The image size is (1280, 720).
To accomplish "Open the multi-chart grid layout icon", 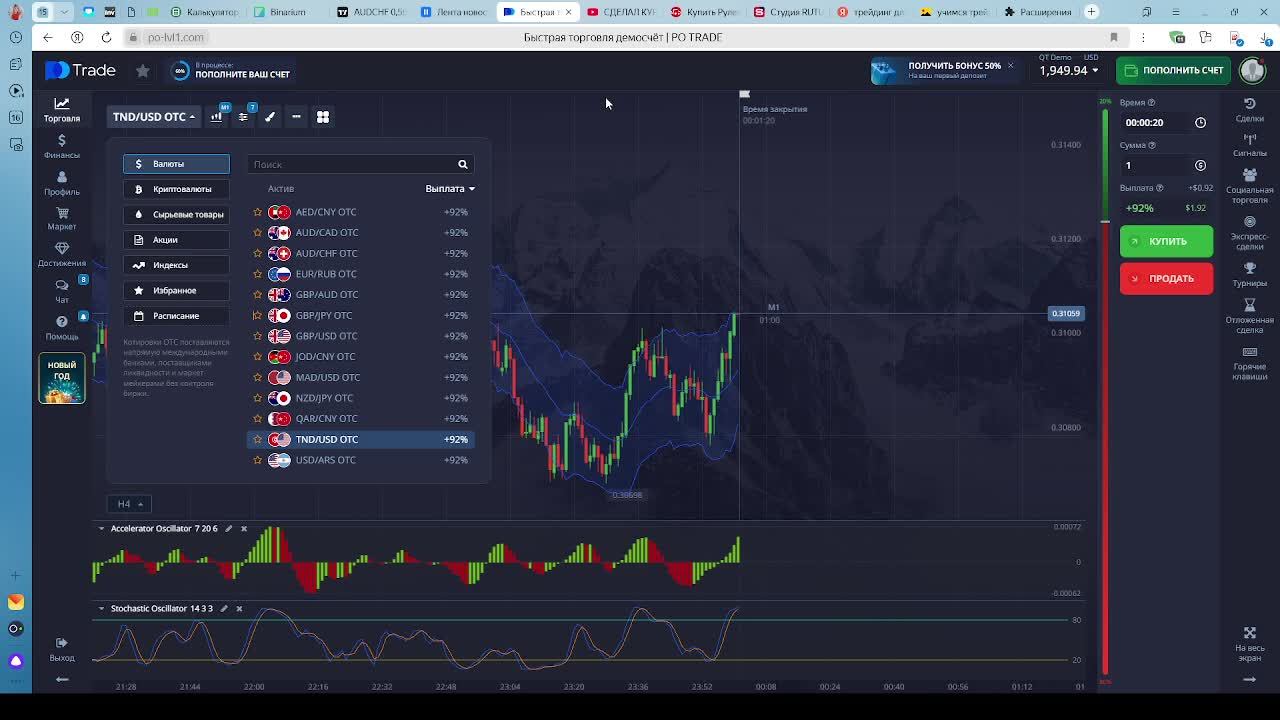I will click(323, 117).
